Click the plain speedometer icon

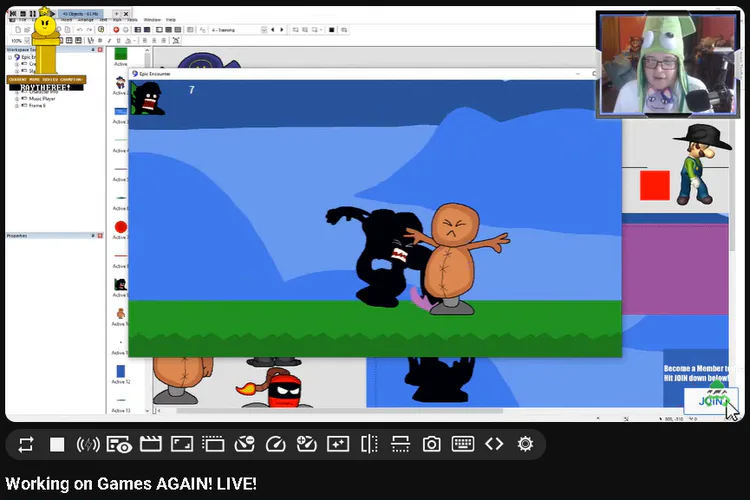coord(276,444)
